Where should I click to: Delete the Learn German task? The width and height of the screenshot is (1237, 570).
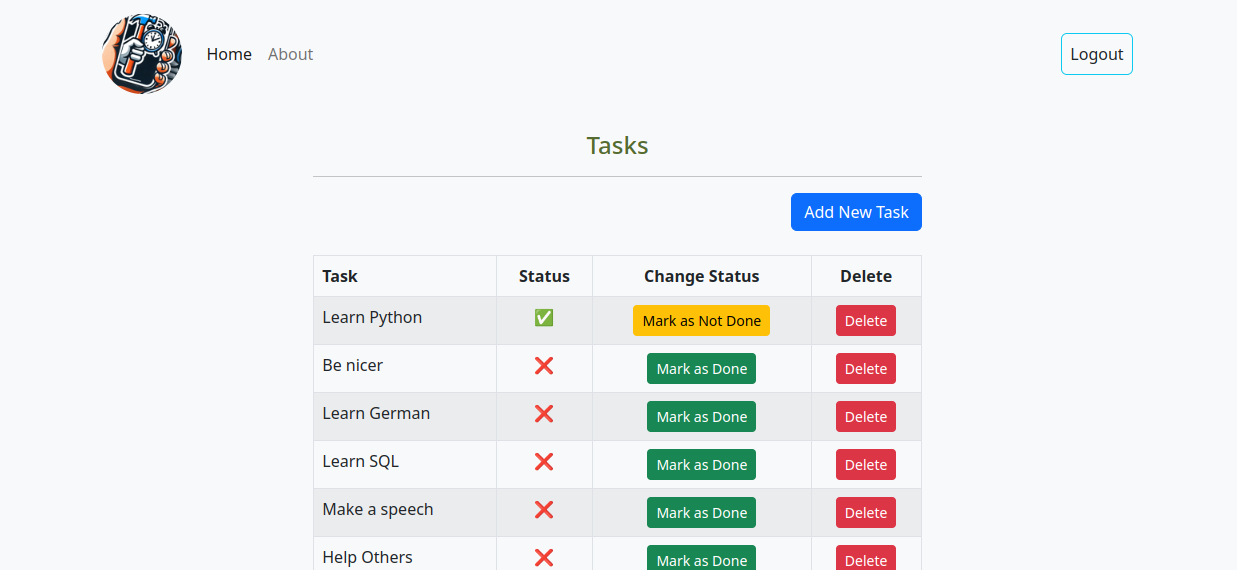pyautogui.click(x=866, y=417)
